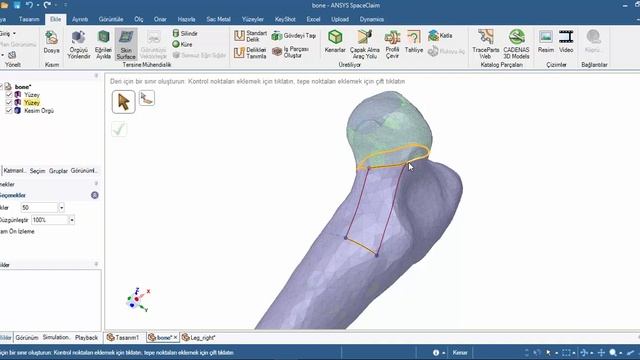Open TraceParts Web catalog
Viewport: 640px width, 360px height.
485,44
